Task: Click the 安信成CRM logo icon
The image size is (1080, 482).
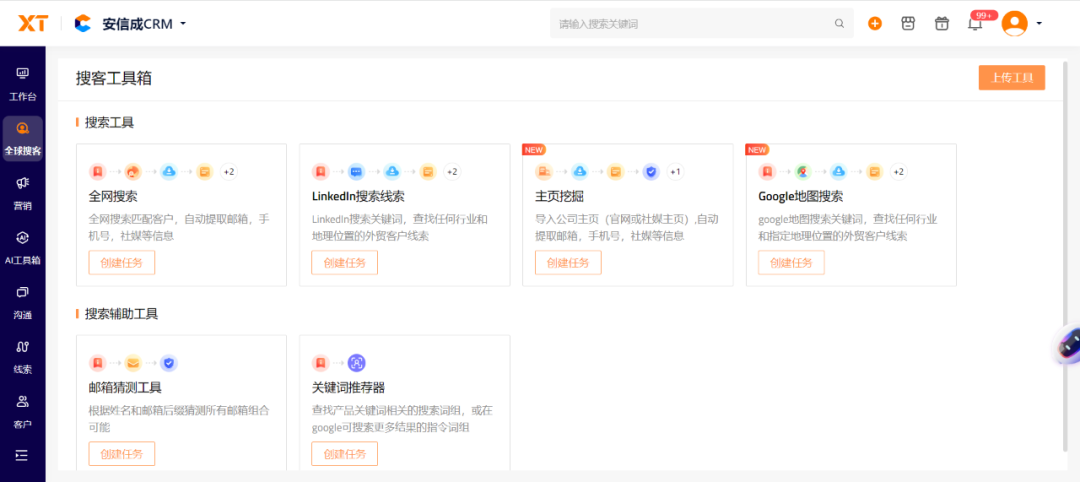Action: [x=83, y=23]
